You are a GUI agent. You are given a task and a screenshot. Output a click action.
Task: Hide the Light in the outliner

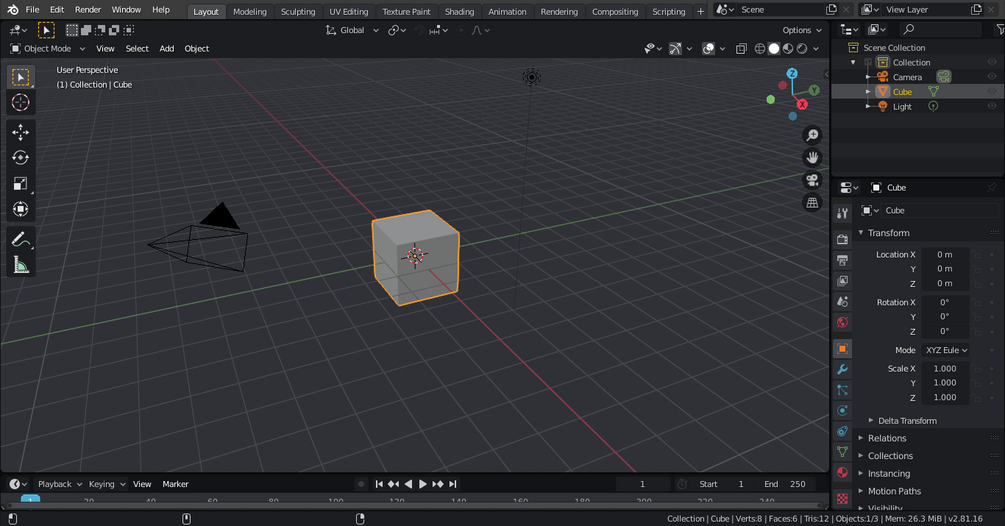pos(992,106)
